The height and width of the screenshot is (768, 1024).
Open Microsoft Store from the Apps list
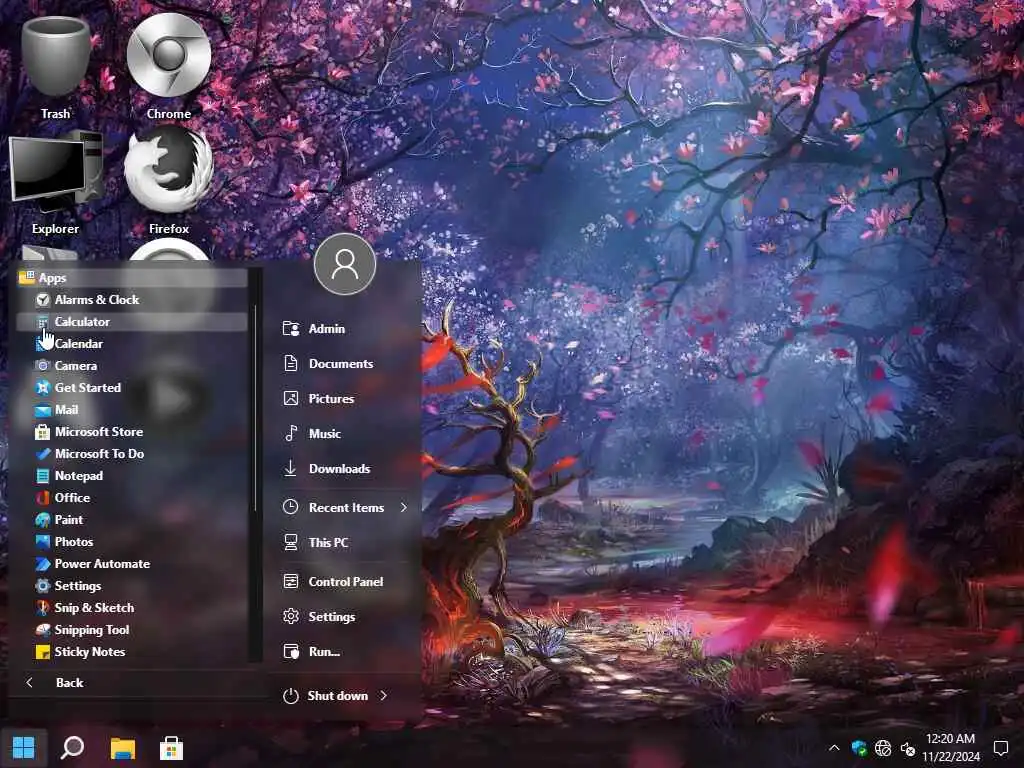[131, 432]
